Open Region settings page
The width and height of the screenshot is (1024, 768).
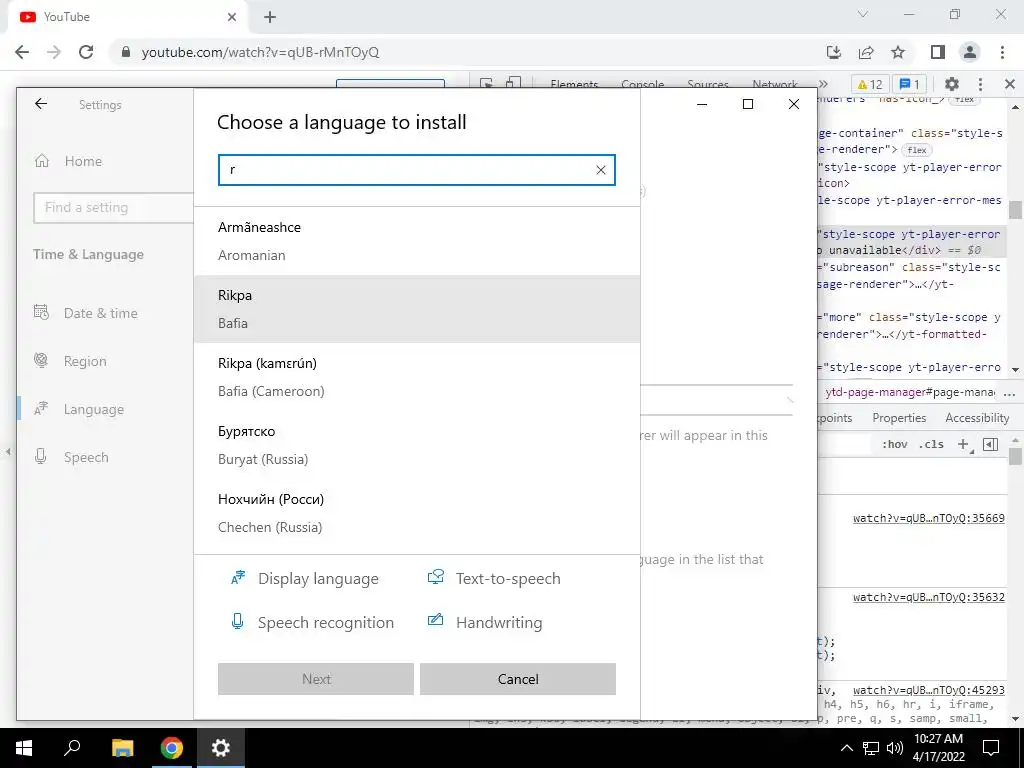(x=104, y=361)
